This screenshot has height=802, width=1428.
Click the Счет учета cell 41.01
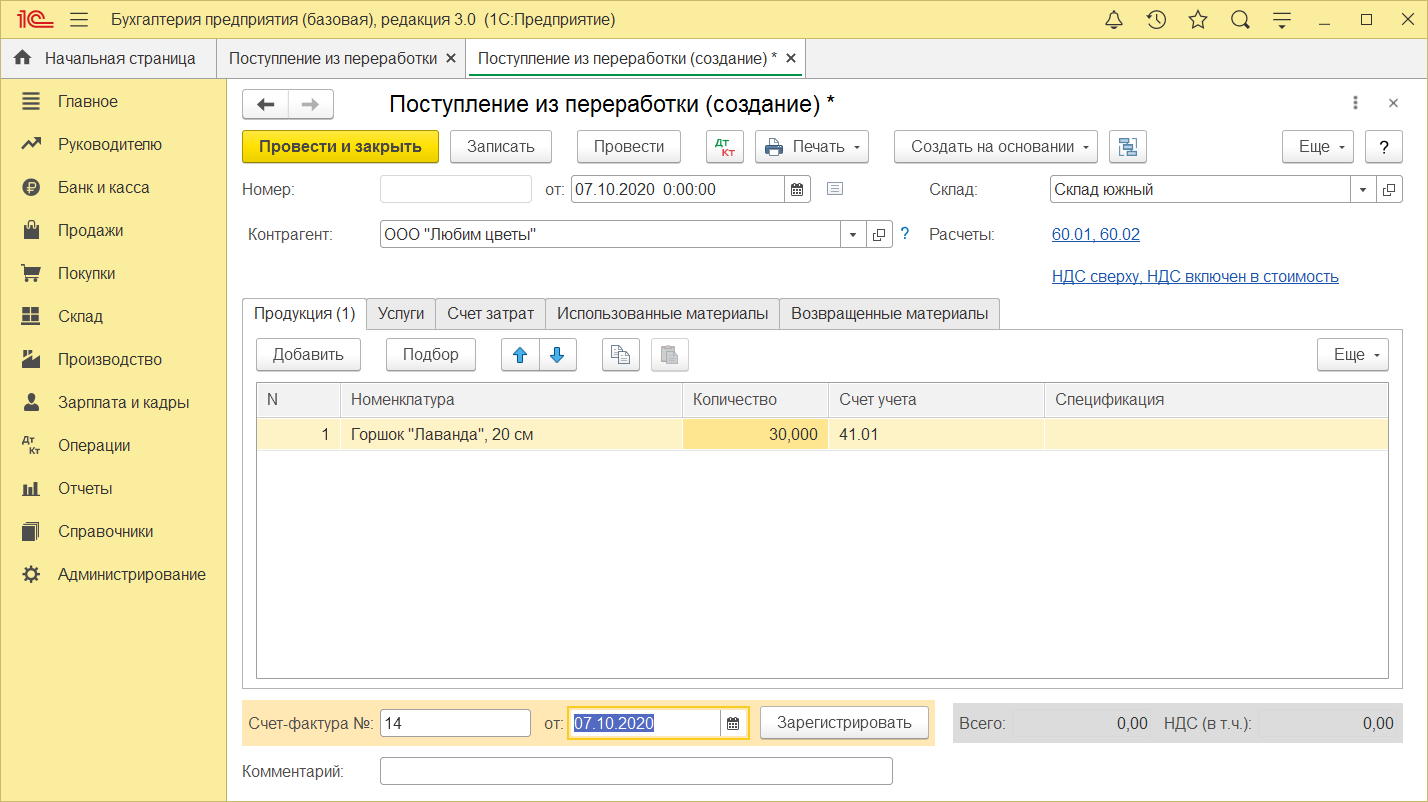coord(936,435)
